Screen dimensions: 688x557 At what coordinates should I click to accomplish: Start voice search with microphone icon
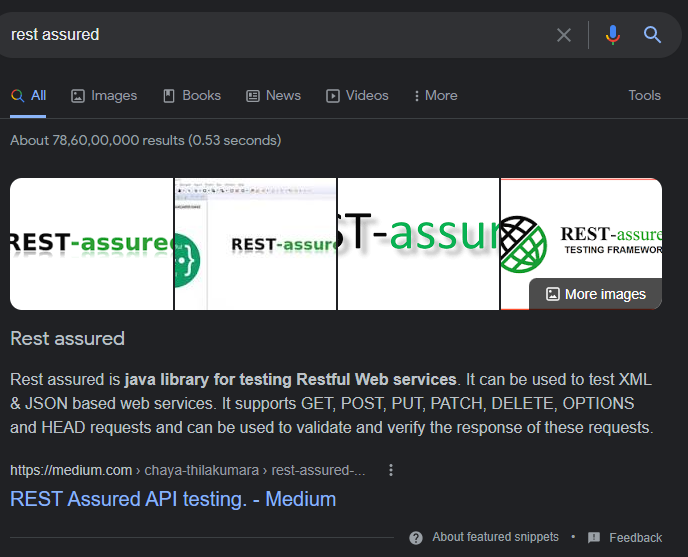(613, 35)
